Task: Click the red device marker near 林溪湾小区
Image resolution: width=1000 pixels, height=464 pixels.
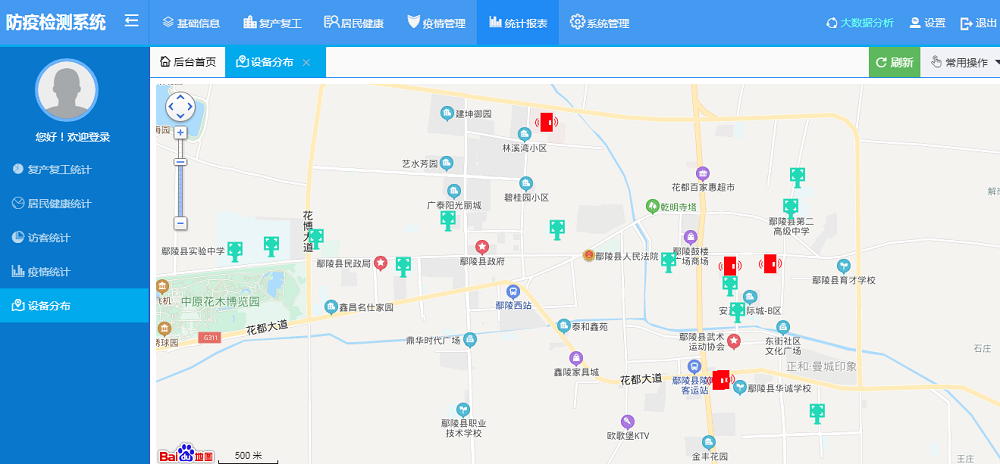Action: [546, 122]
